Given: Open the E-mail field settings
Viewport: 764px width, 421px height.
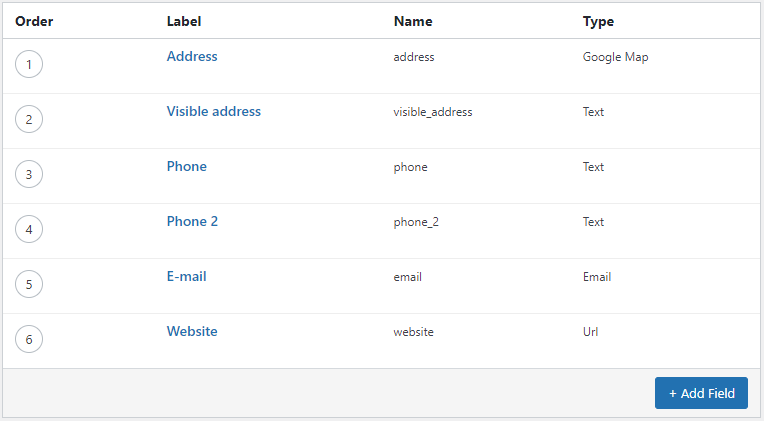Looking at the screenshot, I should tap(187, 277).
